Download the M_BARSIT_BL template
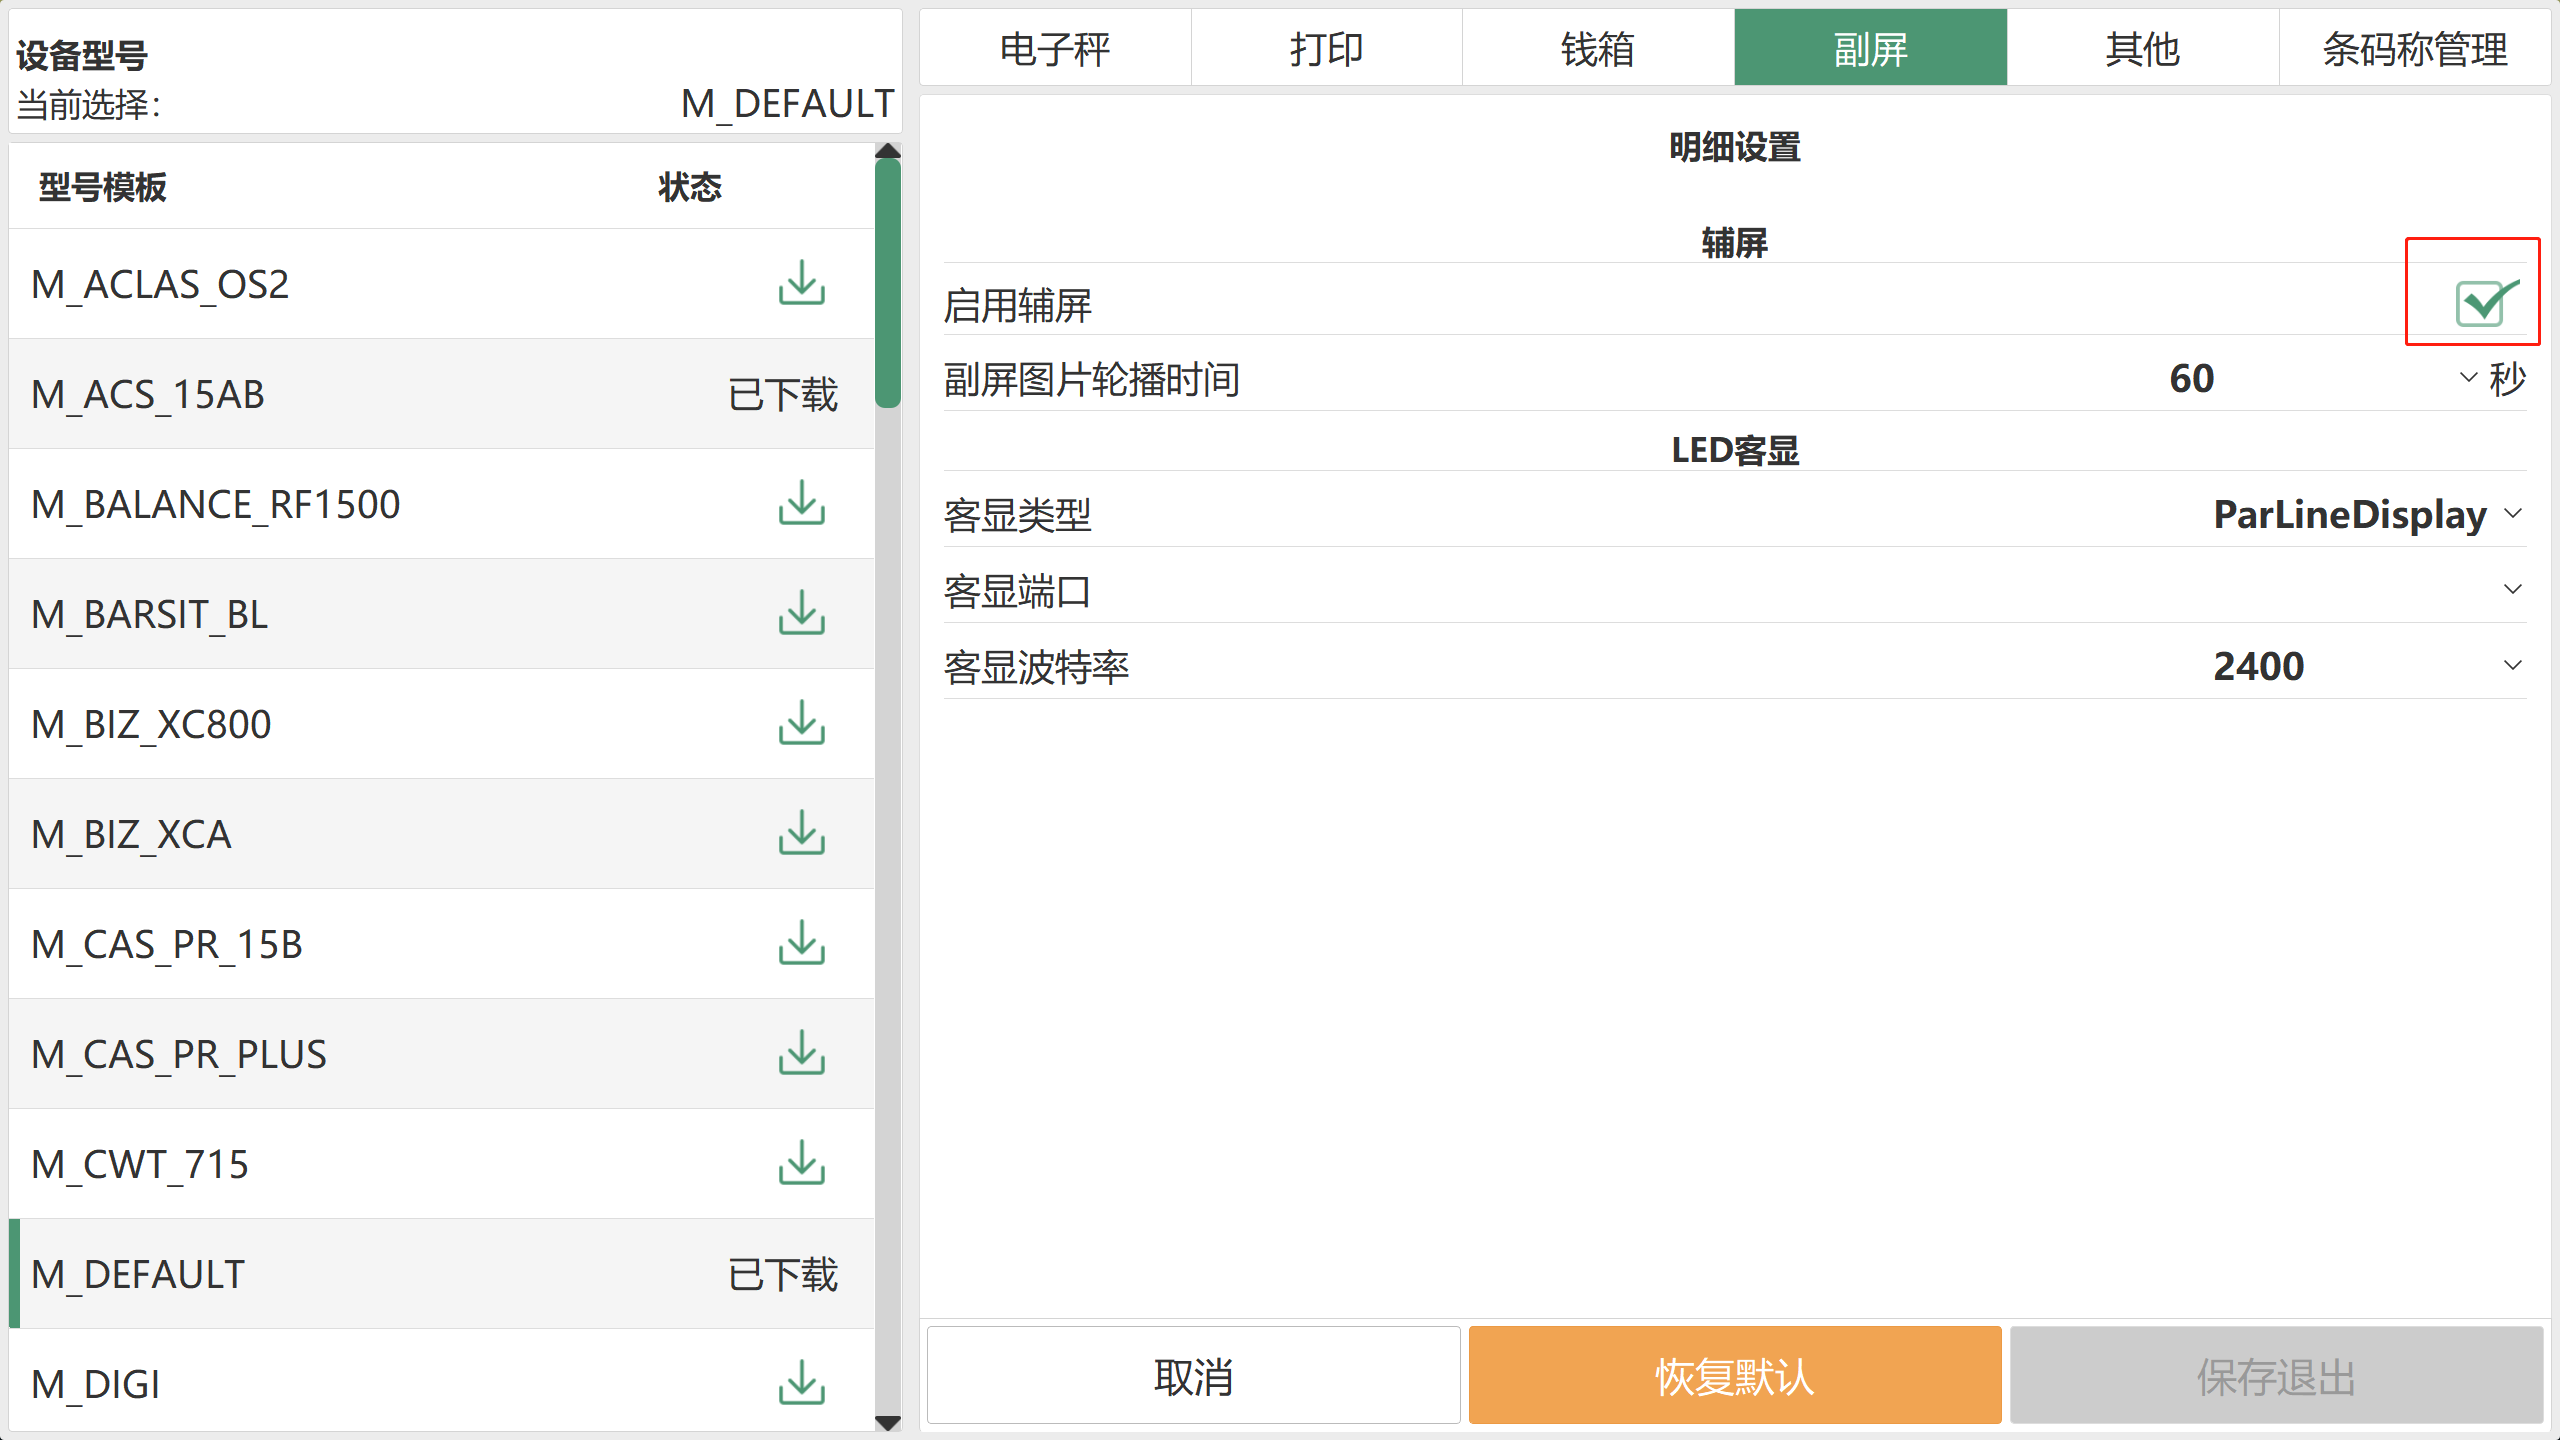 tap(801, 614)
